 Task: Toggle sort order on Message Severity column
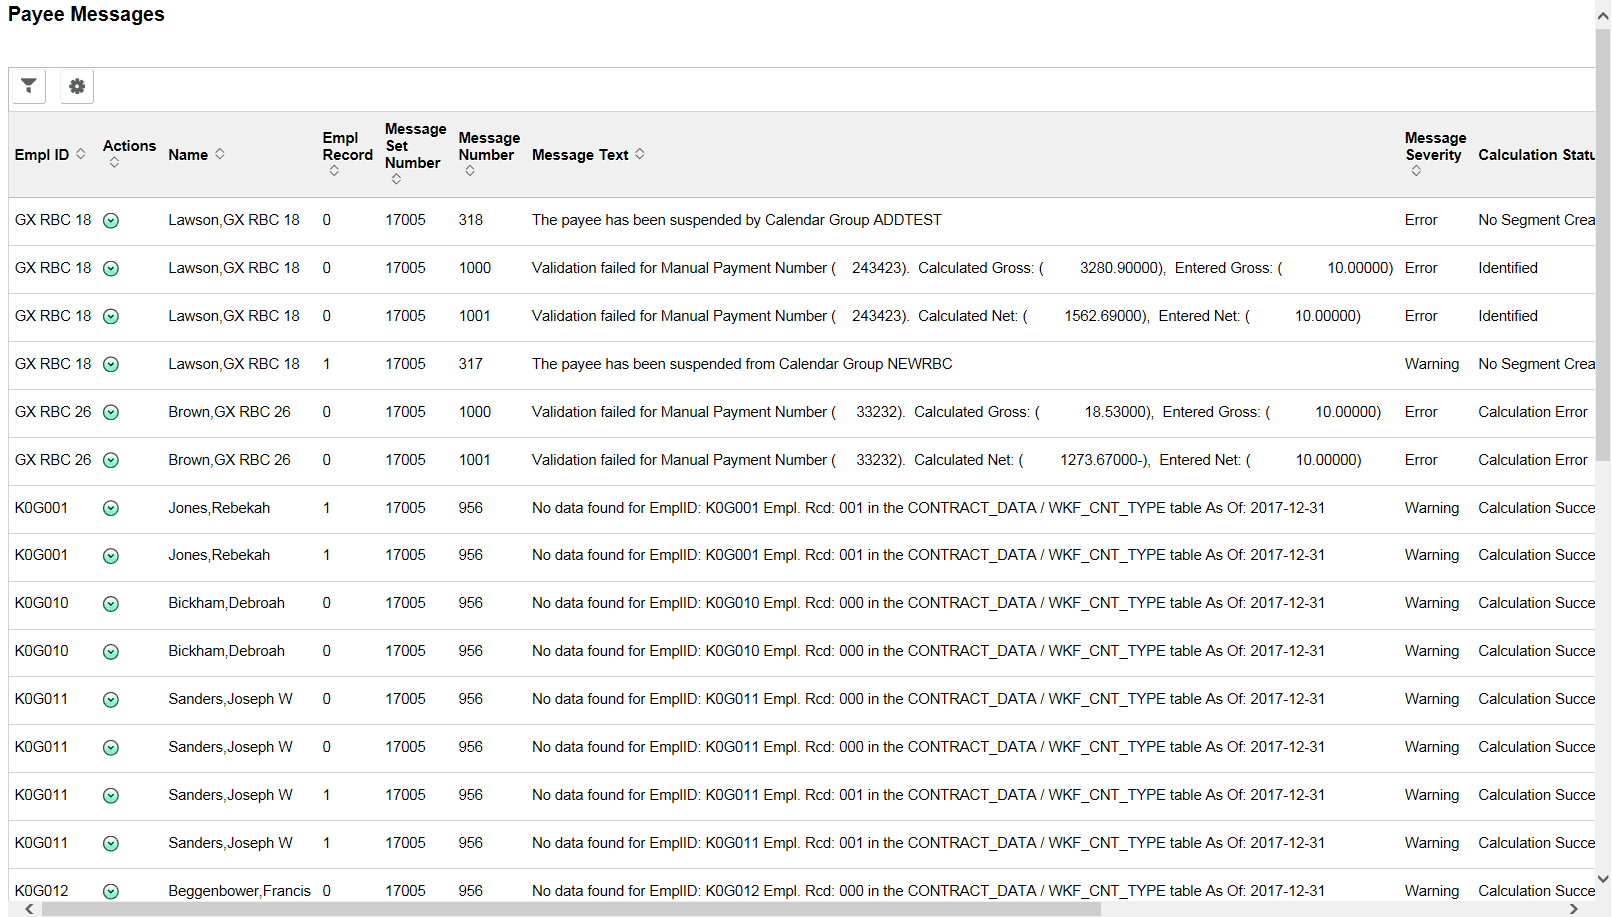[x=1416, y=170]
